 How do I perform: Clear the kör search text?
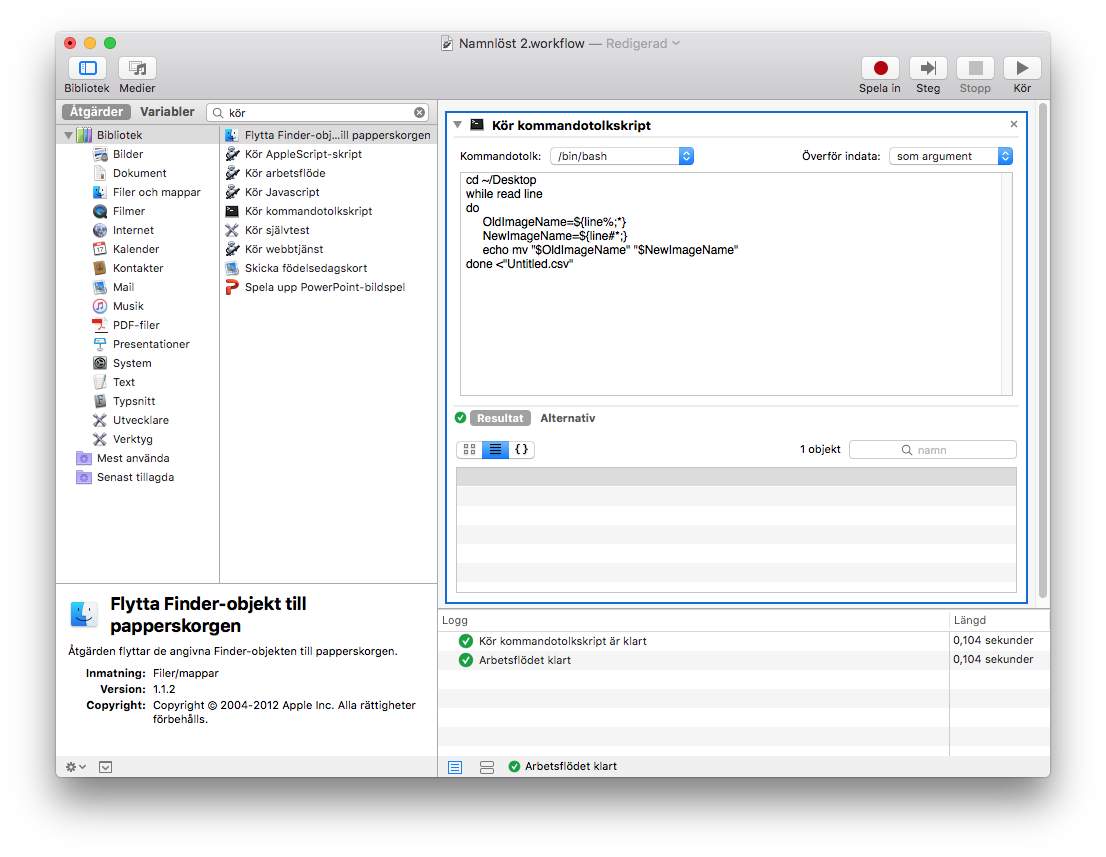pyautogui.click(x=420, y=112)
